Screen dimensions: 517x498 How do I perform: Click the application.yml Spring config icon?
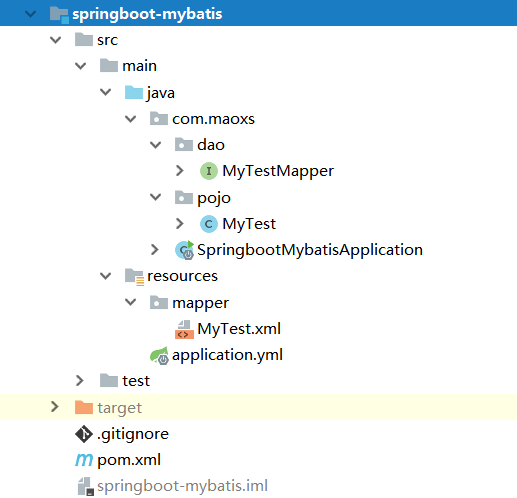(159, 356)
